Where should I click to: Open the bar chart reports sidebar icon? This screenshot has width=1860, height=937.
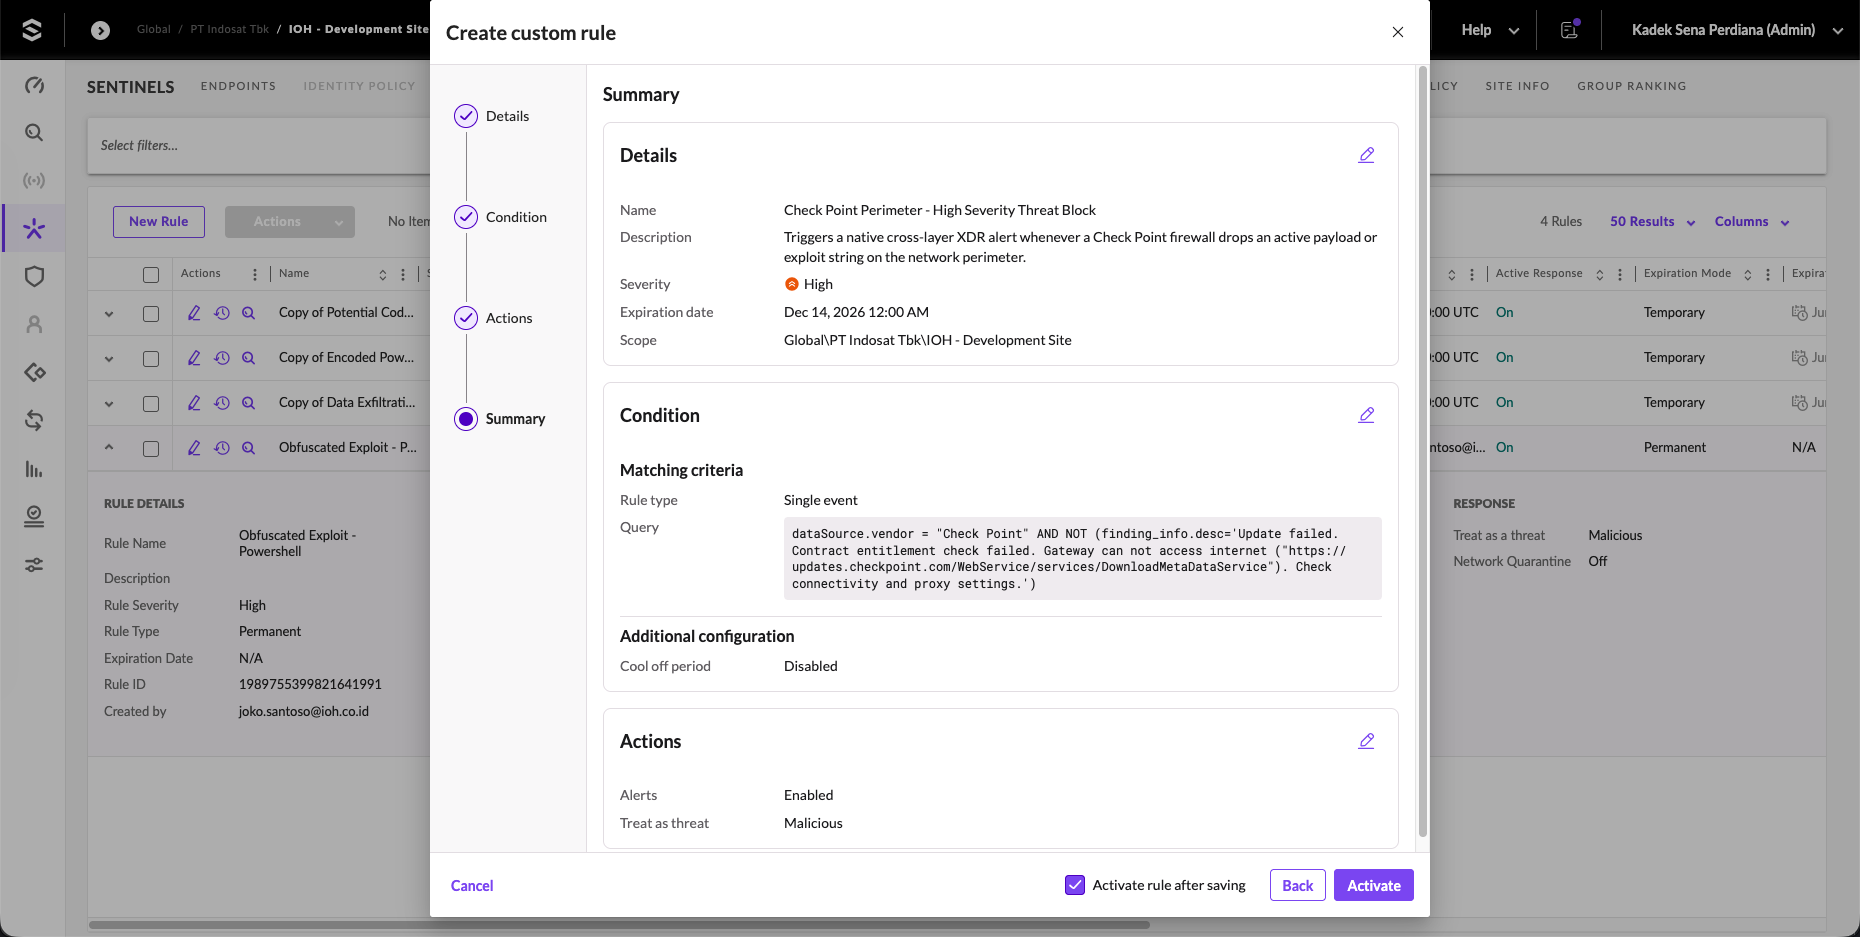coord(34,469)
